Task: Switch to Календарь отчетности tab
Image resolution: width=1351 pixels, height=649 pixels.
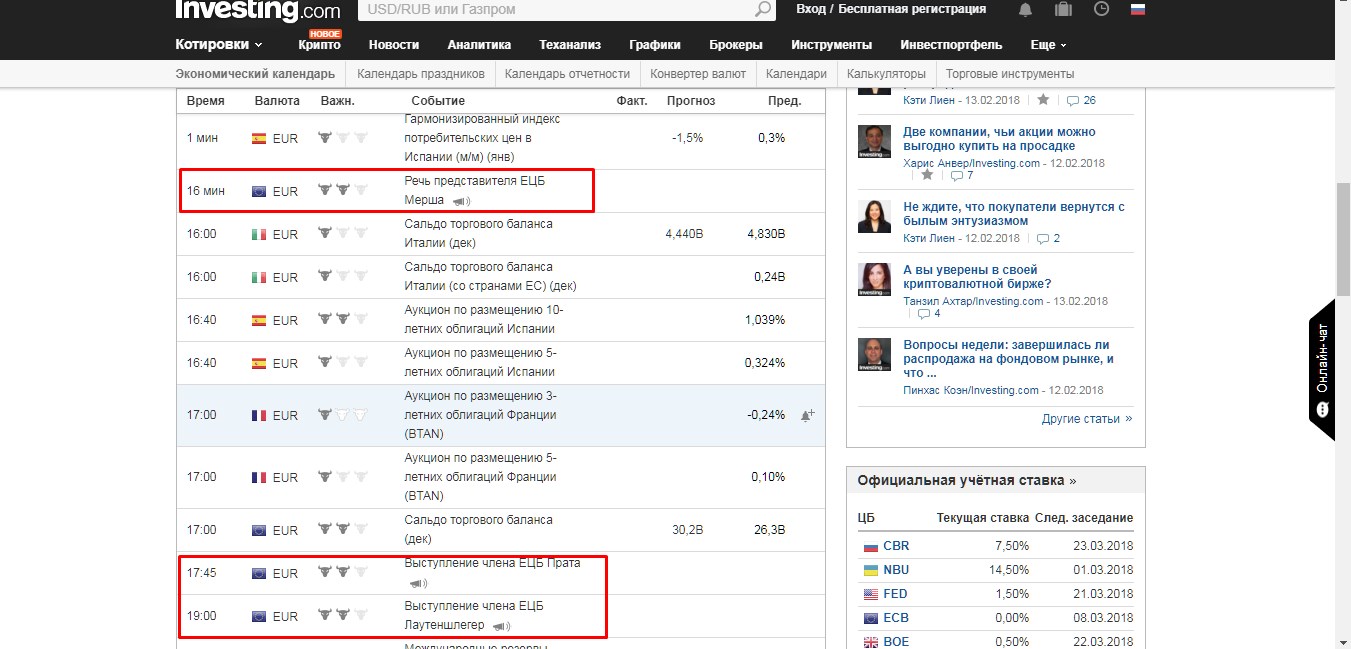Action: click(x=567, y=74)
